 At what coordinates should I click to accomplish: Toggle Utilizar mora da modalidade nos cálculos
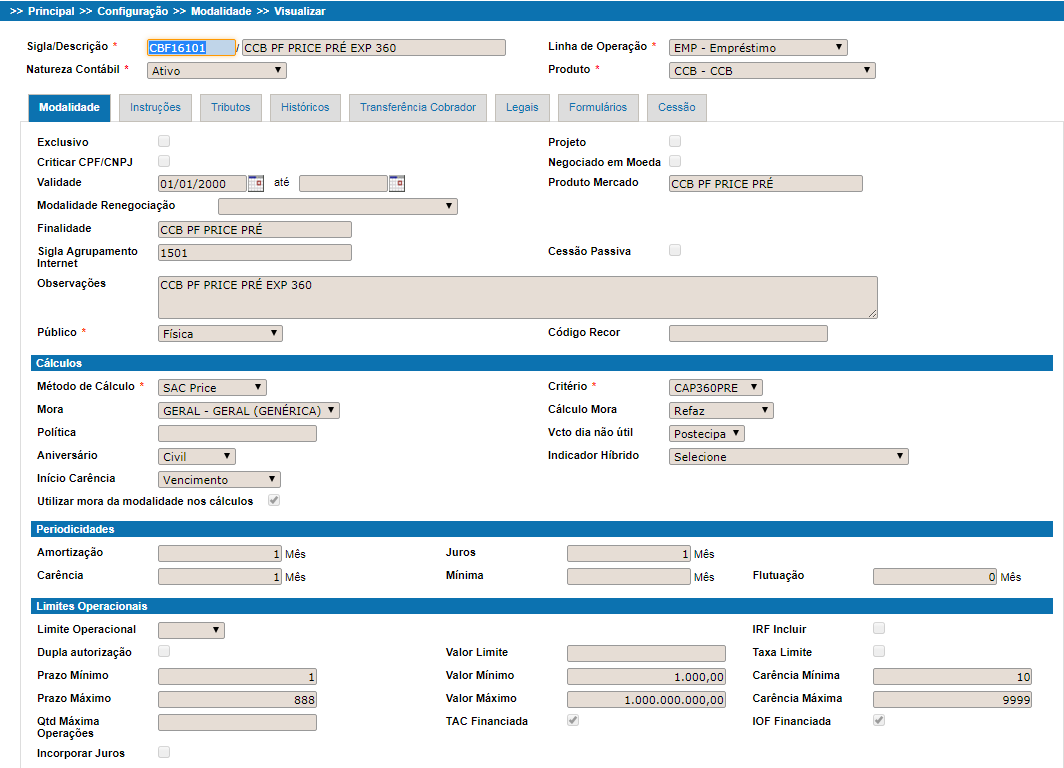pyautogui.click(x=274, y=500)
